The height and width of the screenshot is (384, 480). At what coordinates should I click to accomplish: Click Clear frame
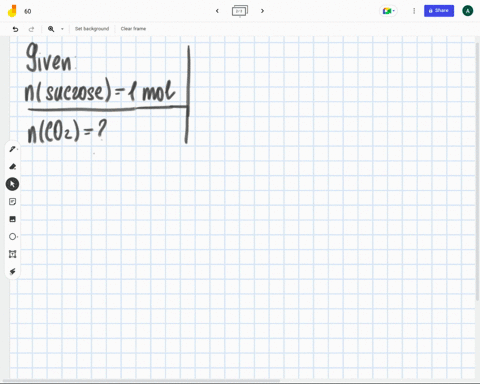point(133,29)
